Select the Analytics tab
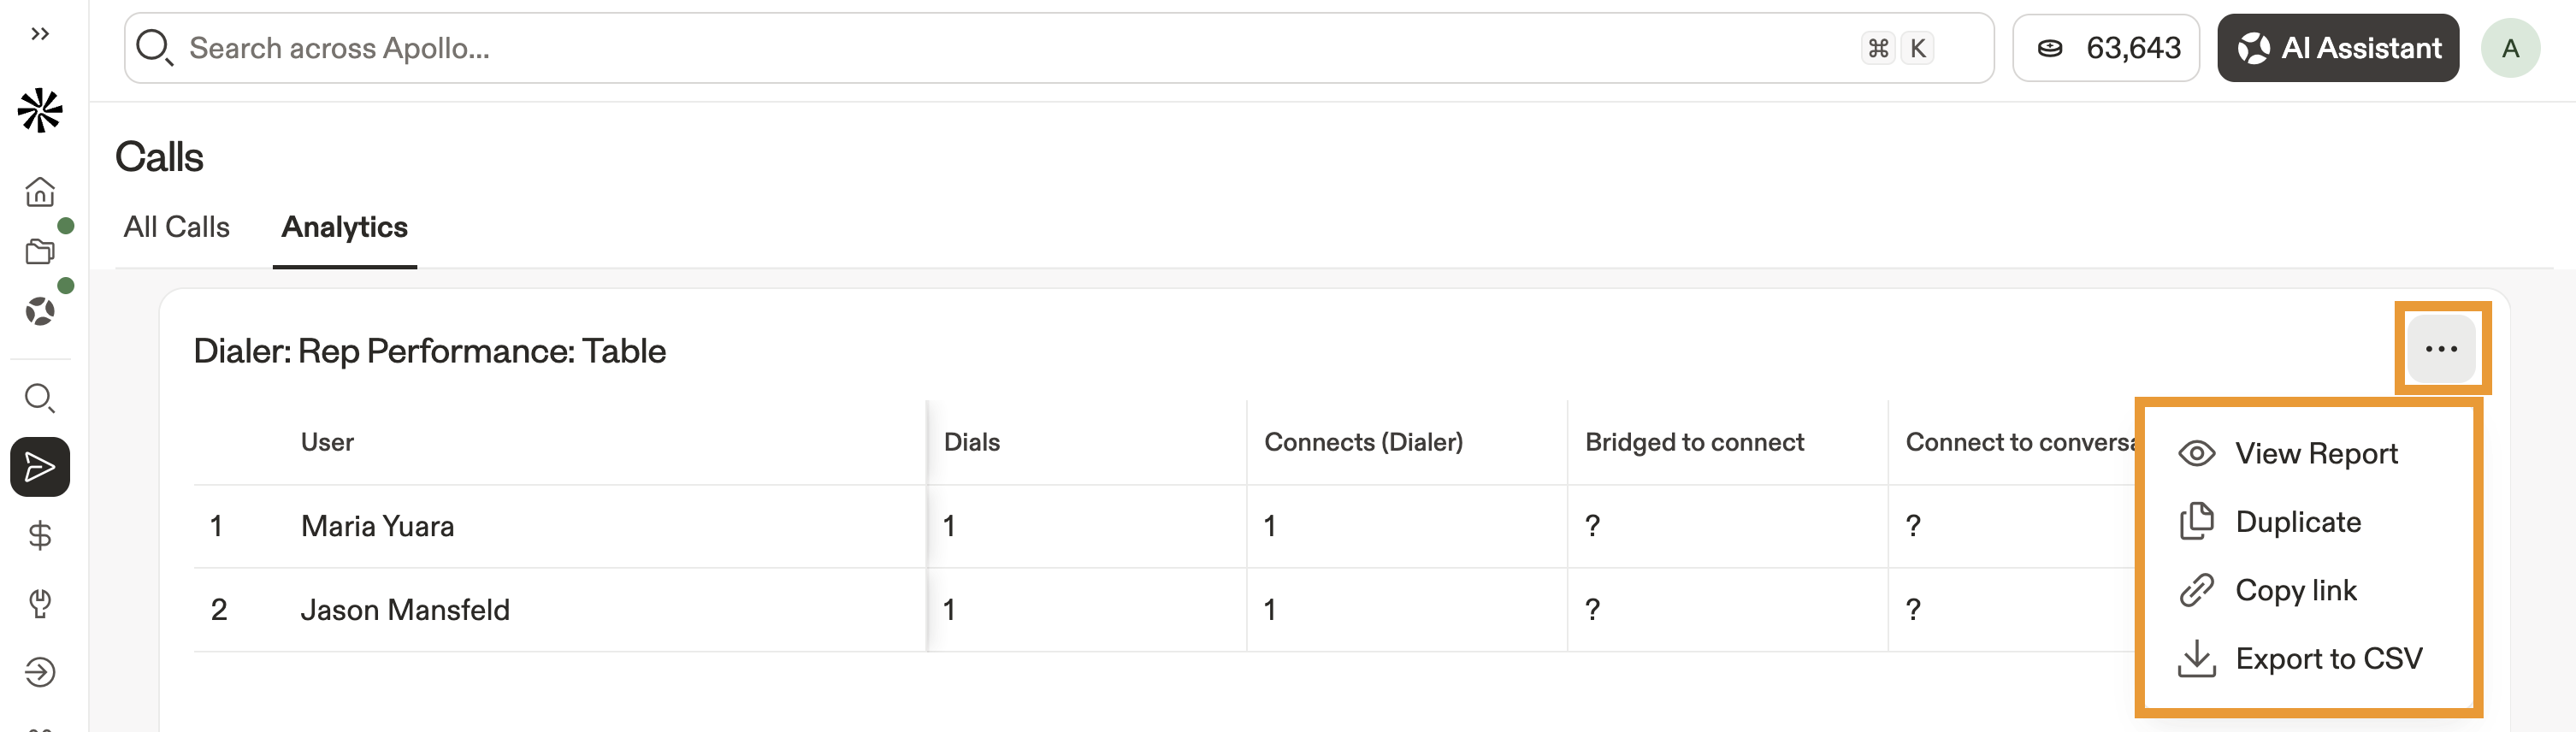The image size is (2576, 732). click(344, 227)
